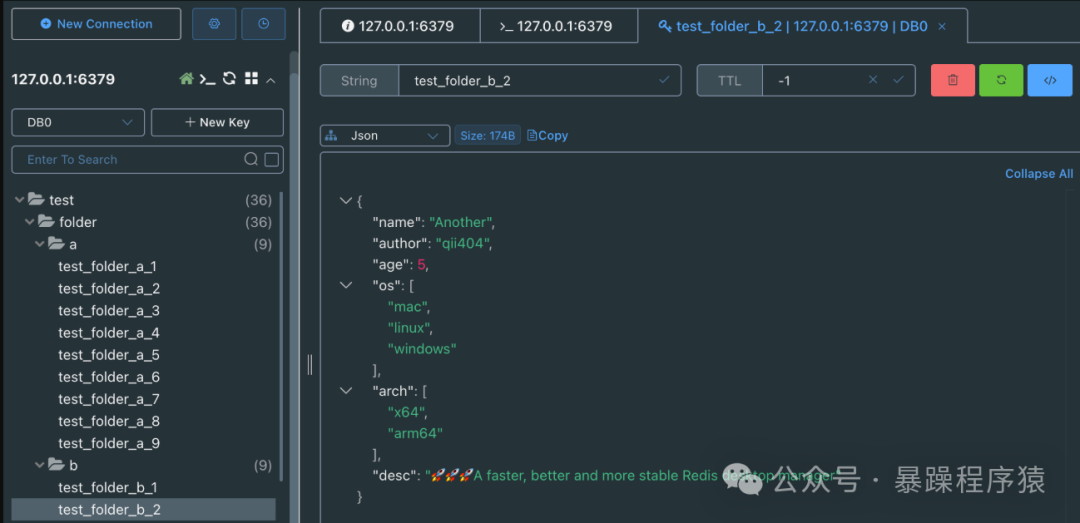Viewport: 1080px width, 523px height.
Task: Open settings via the gear icon
Action: pos(214,24)
